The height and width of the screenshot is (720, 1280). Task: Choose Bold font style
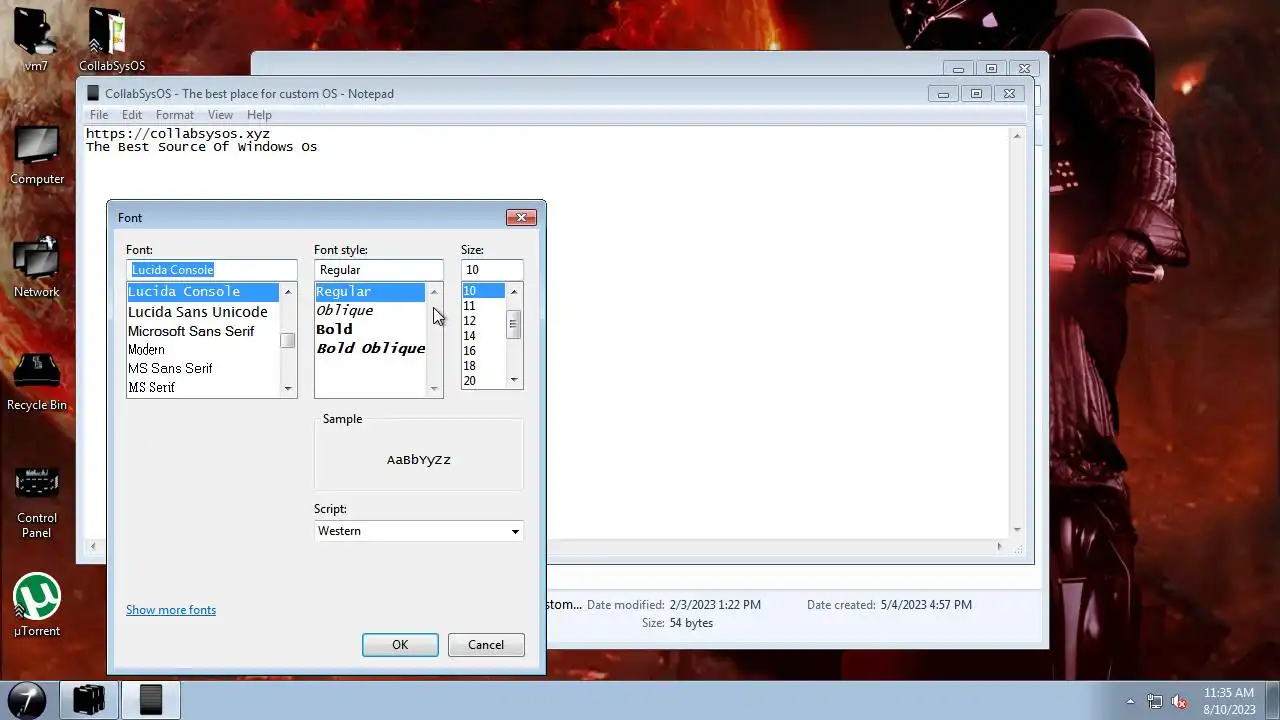tap(370, 330)
